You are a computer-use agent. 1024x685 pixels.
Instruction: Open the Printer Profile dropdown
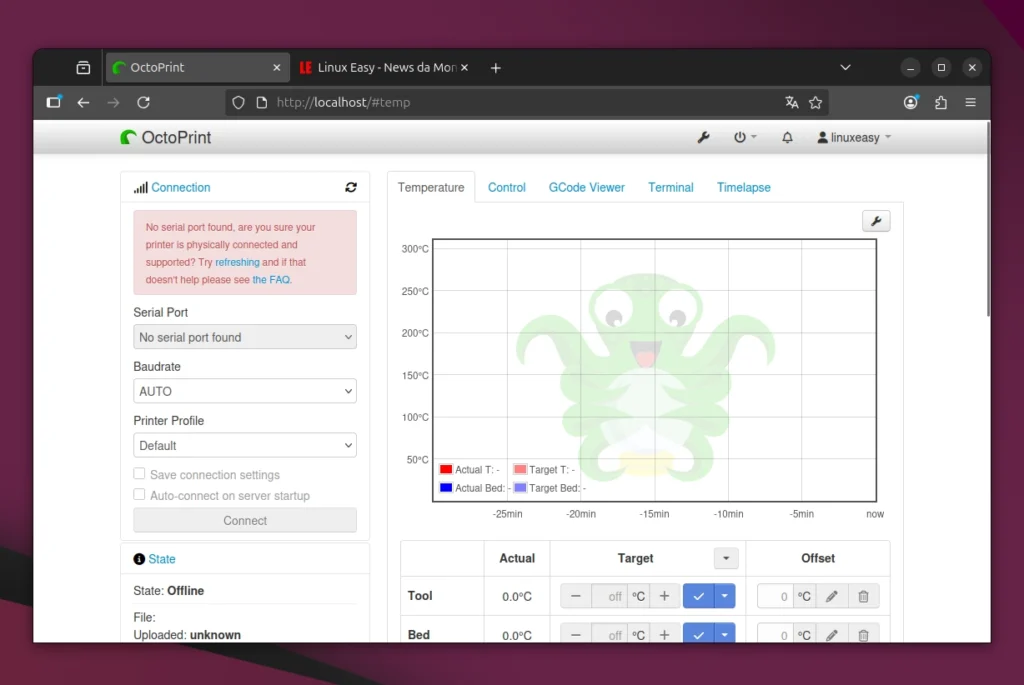coord(244,444)
